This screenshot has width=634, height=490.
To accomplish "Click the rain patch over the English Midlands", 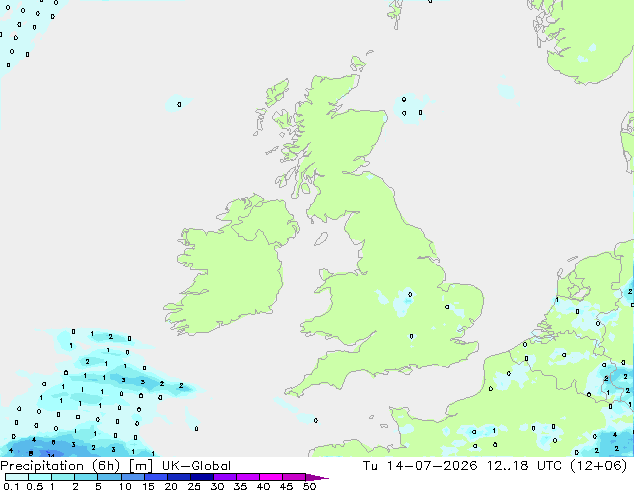I will (x=404, y=301).
